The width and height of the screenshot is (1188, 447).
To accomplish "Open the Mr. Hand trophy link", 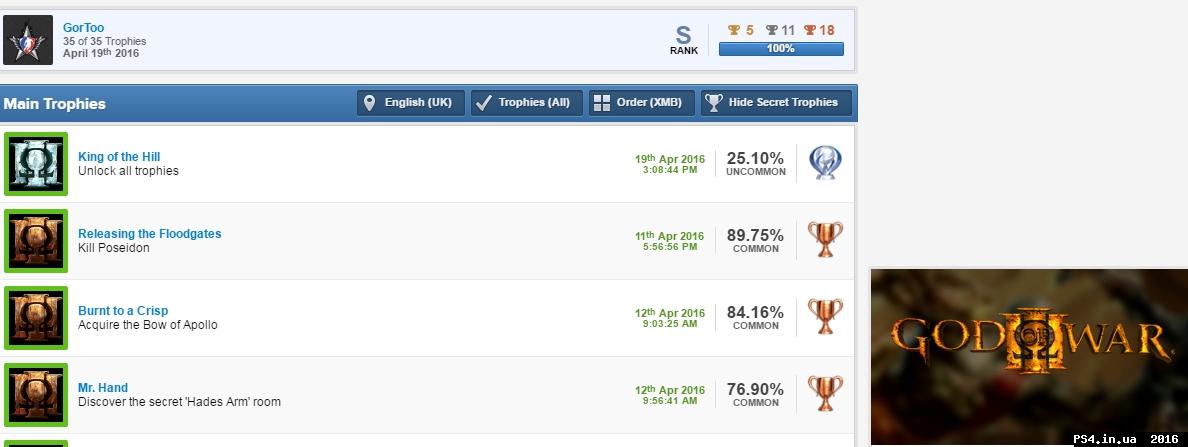I will point(103,388).
